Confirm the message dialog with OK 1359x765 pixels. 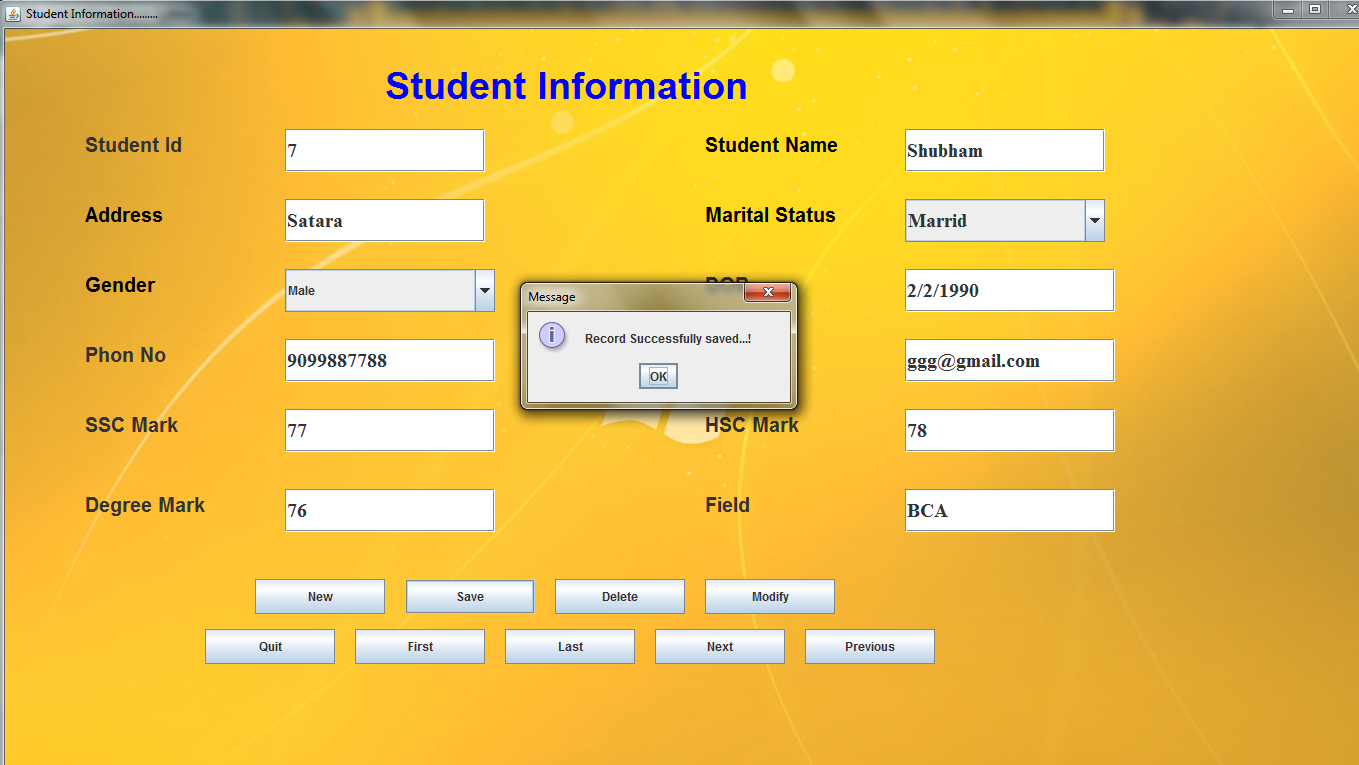(x=658, y=376)
